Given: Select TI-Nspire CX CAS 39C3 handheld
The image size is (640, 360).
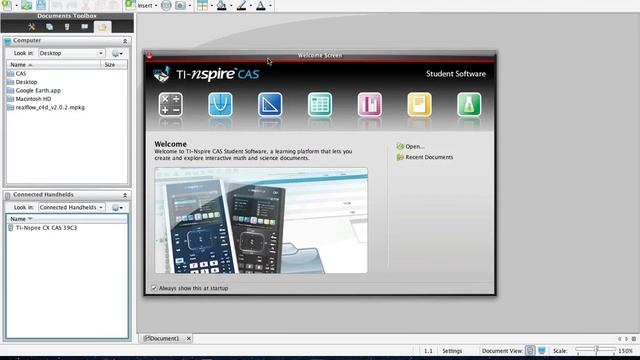Looking at the screenshot, I should 42,228.
